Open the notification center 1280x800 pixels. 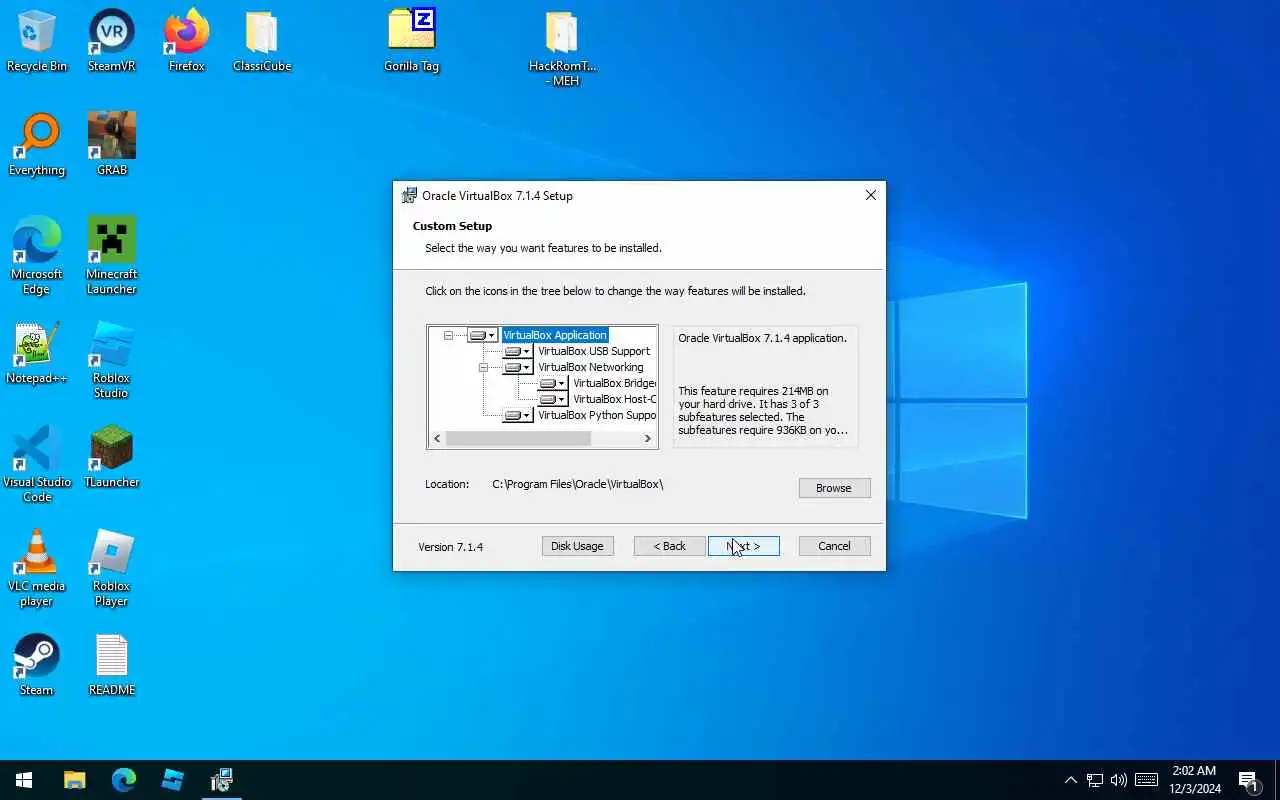point(1249,780)
